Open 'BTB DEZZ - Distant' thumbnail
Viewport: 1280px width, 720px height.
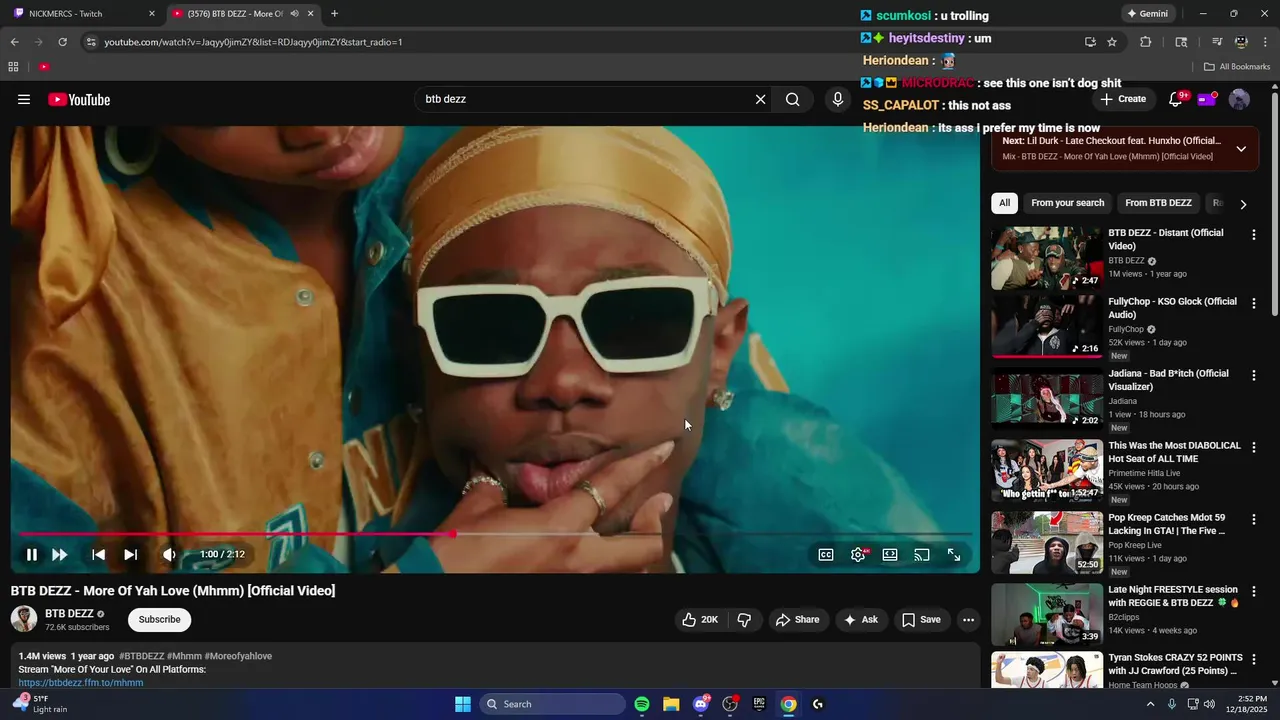(1047, 258)
